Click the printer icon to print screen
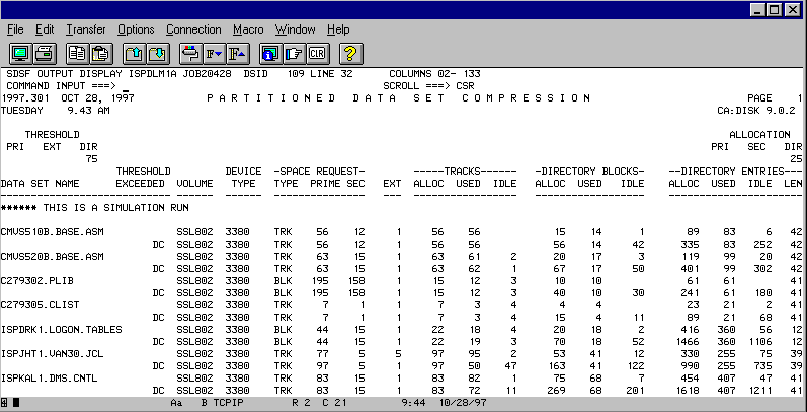The width and height of the screenshot is (807, 412). pyautogui.click(x=44, y=53)
